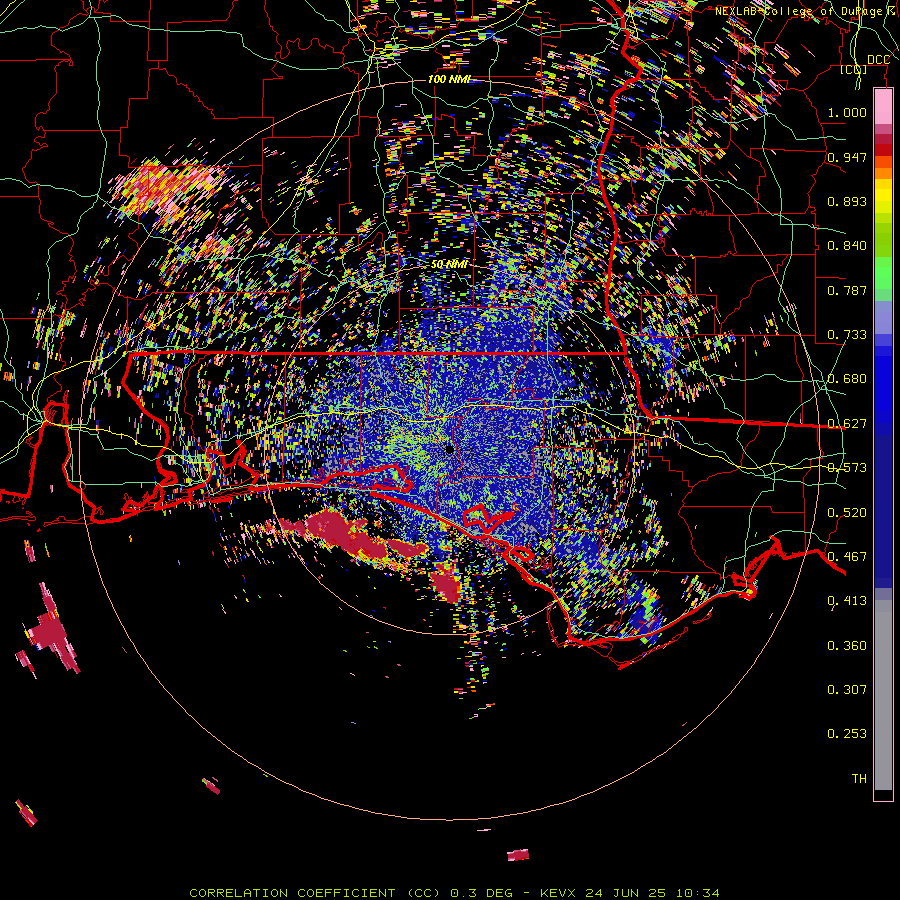
Task: Click the 0.787 color scale label
Action: click(x=847, y=290)
